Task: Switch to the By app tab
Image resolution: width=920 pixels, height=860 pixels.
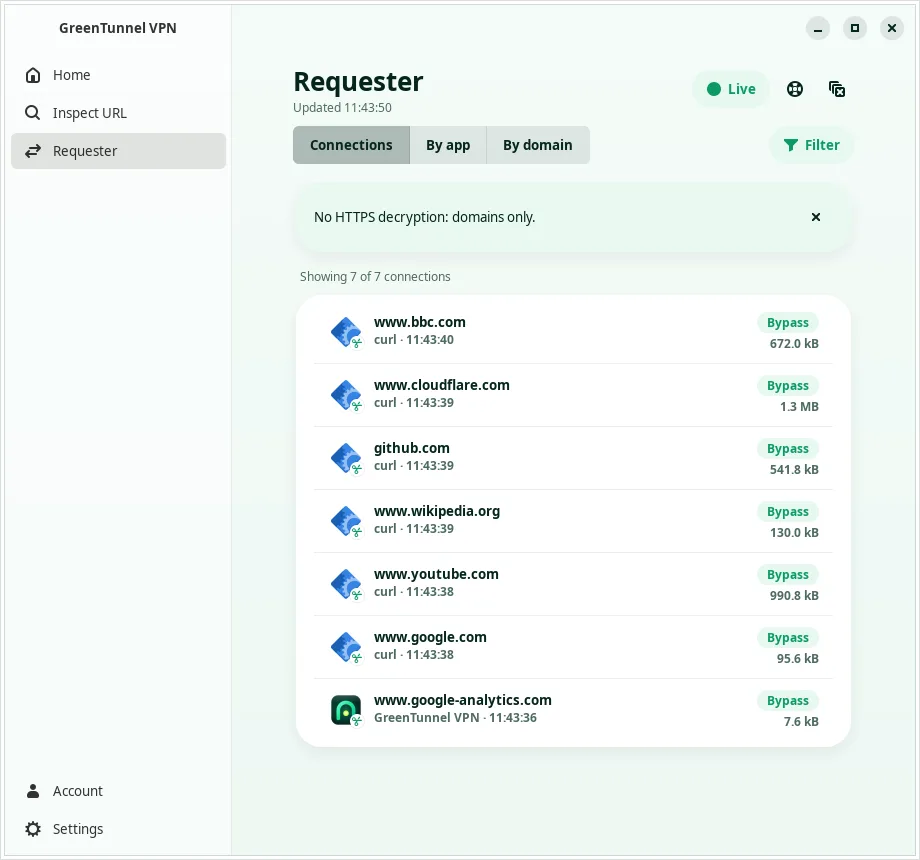Action: (x=448, y=145)
